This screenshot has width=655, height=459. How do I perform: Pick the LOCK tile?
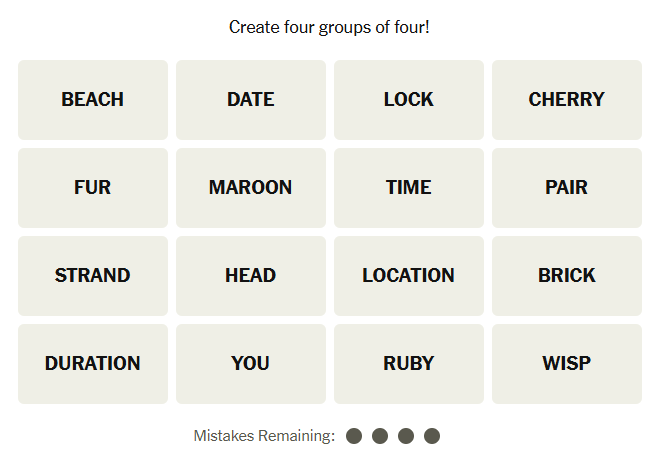(409, 100)
